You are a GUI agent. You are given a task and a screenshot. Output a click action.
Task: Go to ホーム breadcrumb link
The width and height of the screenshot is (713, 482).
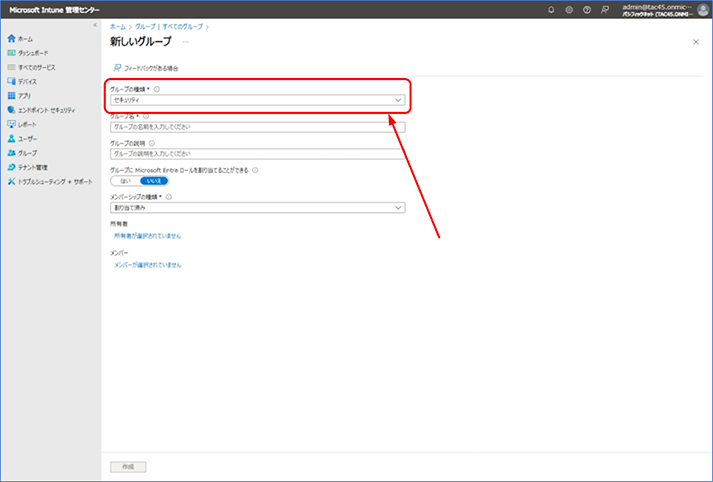pyautogui.click(x=117, y=27)
